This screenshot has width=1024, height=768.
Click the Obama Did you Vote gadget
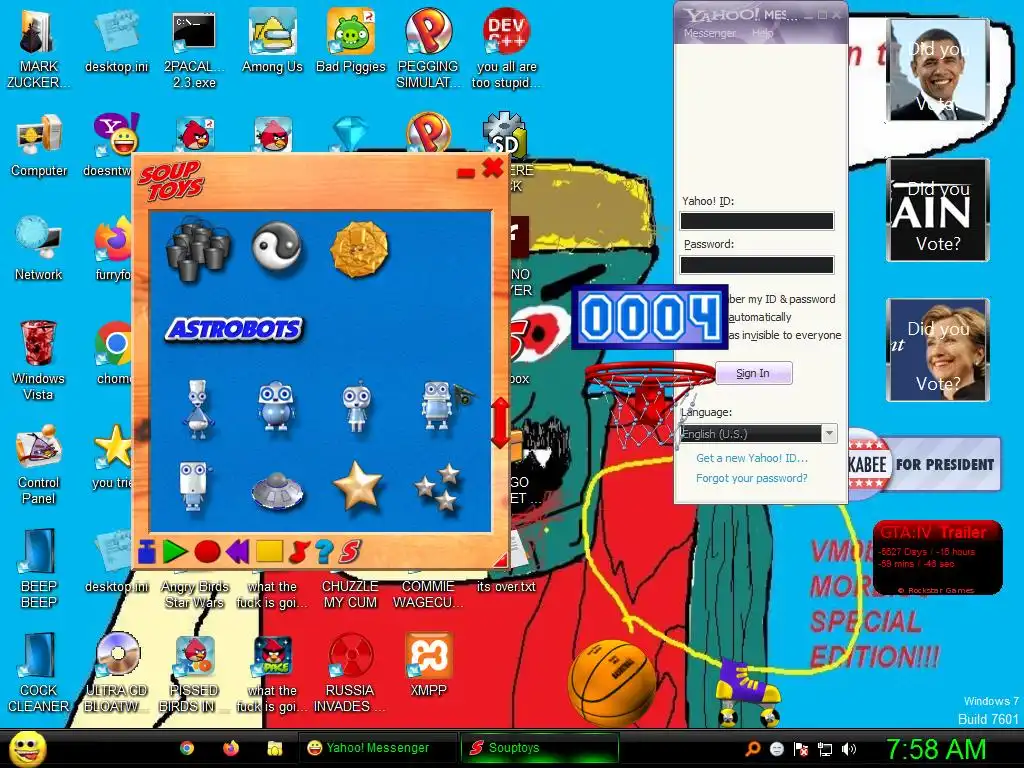point(938,70)
